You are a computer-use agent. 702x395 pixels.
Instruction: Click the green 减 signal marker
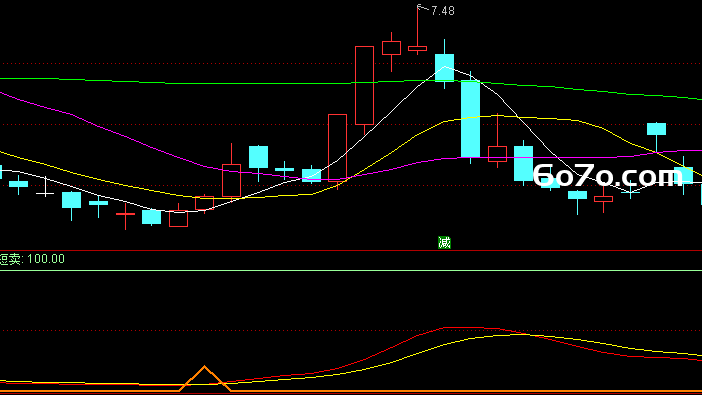pyautogui.click(x=444, y=243)
